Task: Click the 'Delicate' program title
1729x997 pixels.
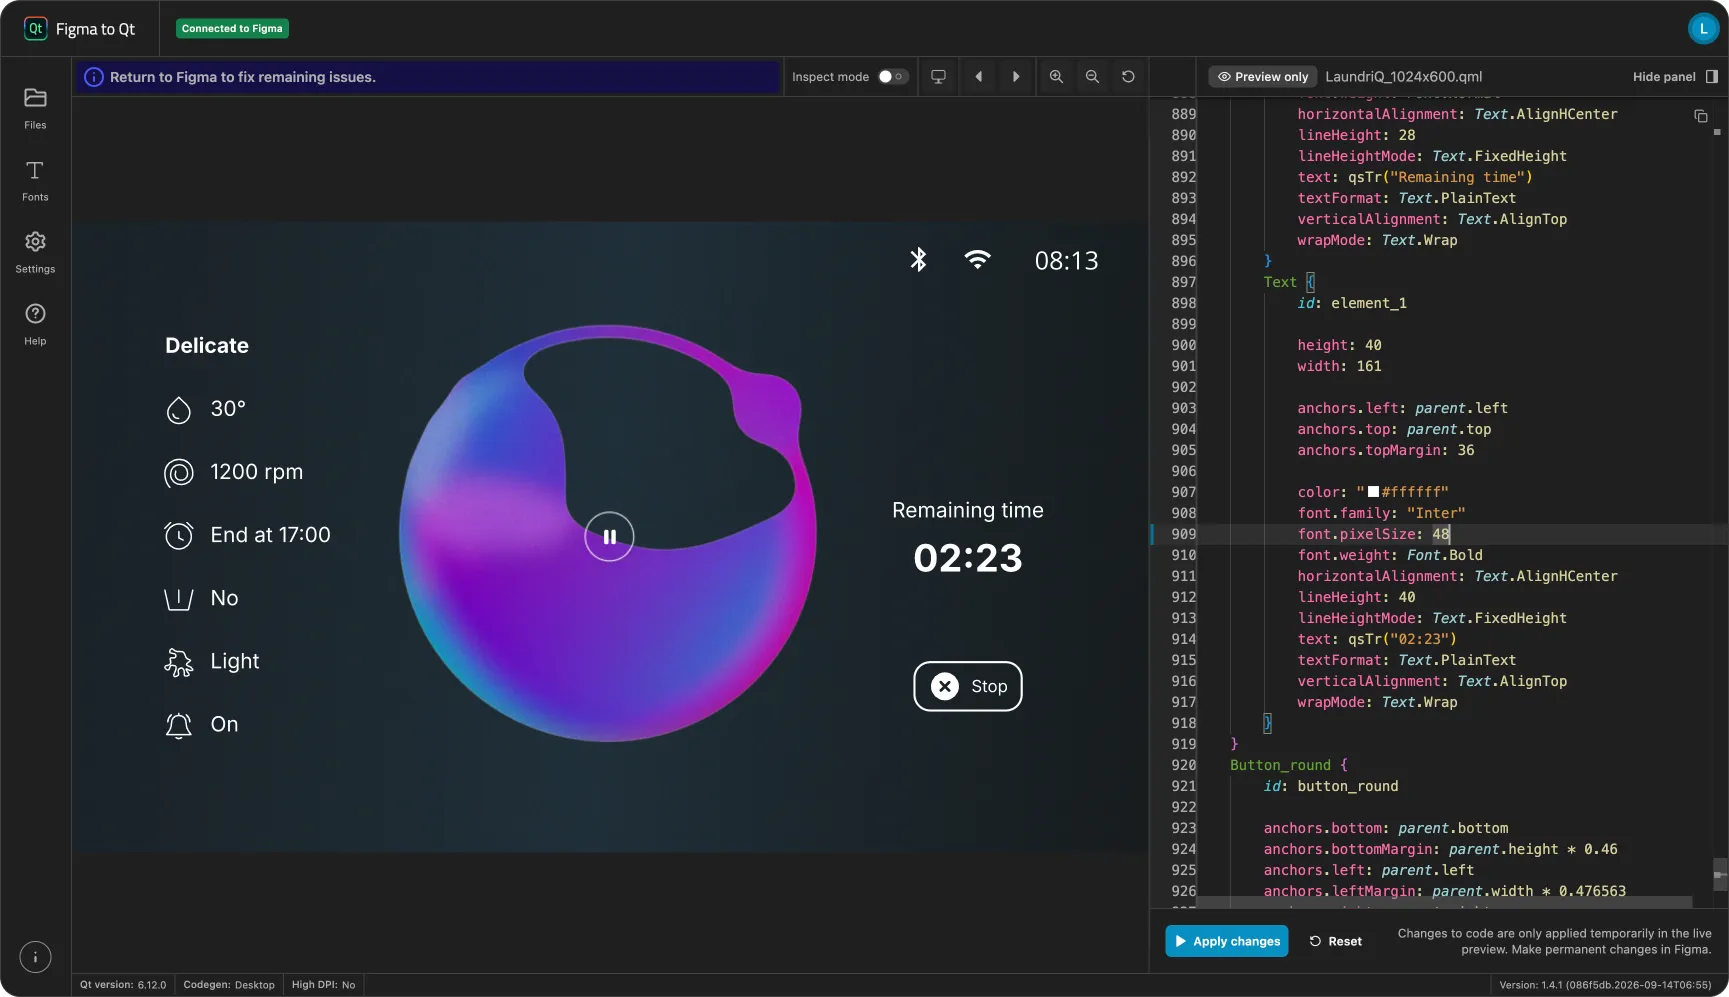Action: pyautogui.click(x=207, y=346)
